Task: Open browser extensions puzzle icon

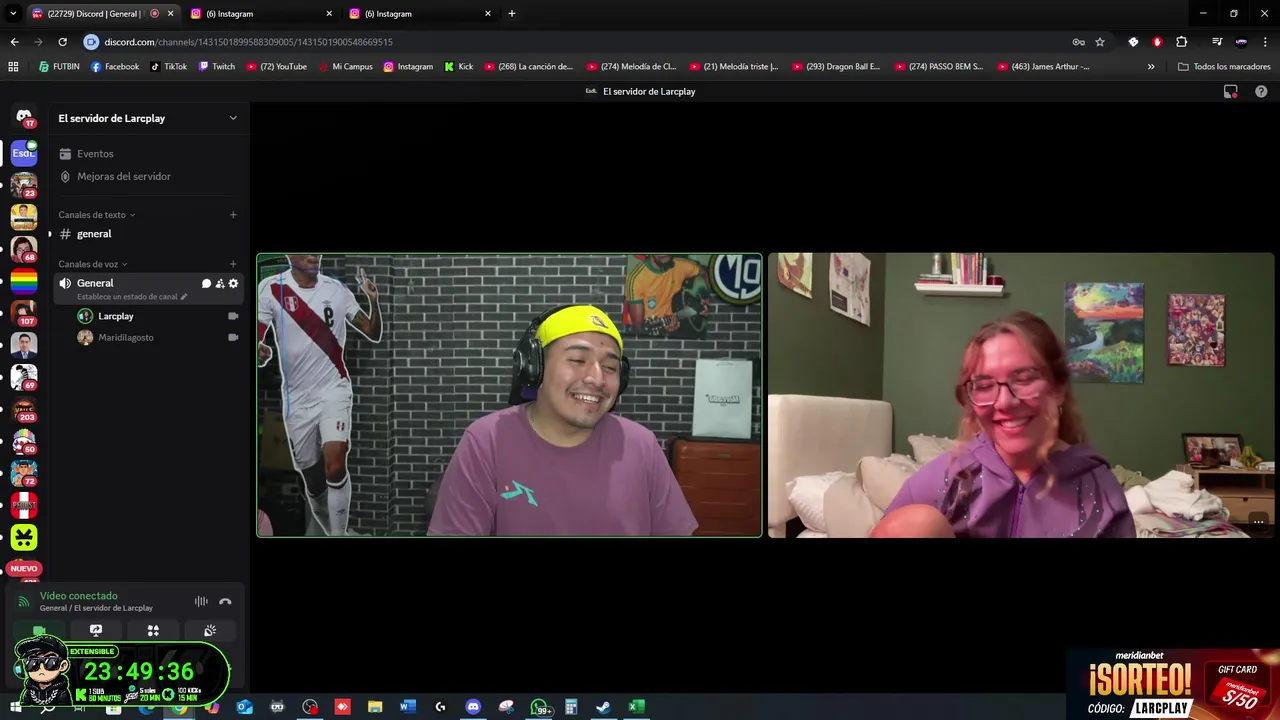Action: (1181, 42)
